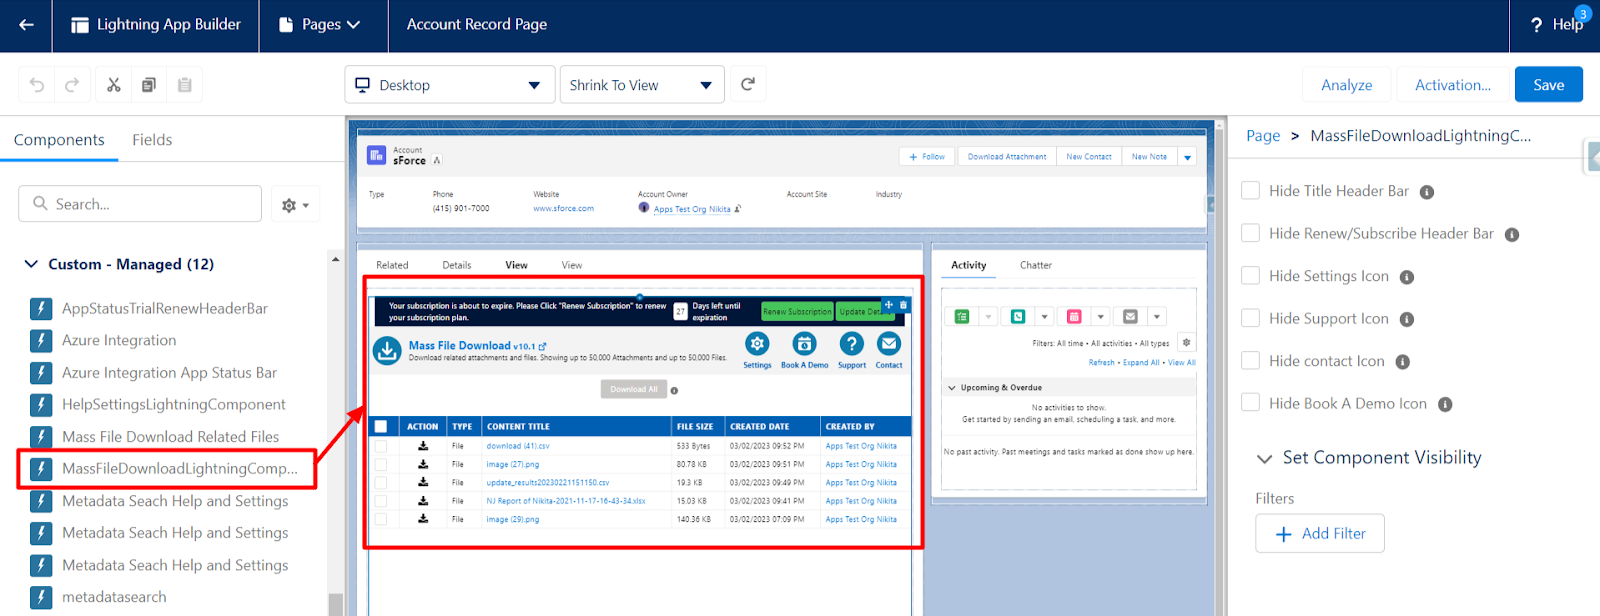Click the Contact envelope icon
Viewport: 1600px width, 616px height.
pos(889,344)
